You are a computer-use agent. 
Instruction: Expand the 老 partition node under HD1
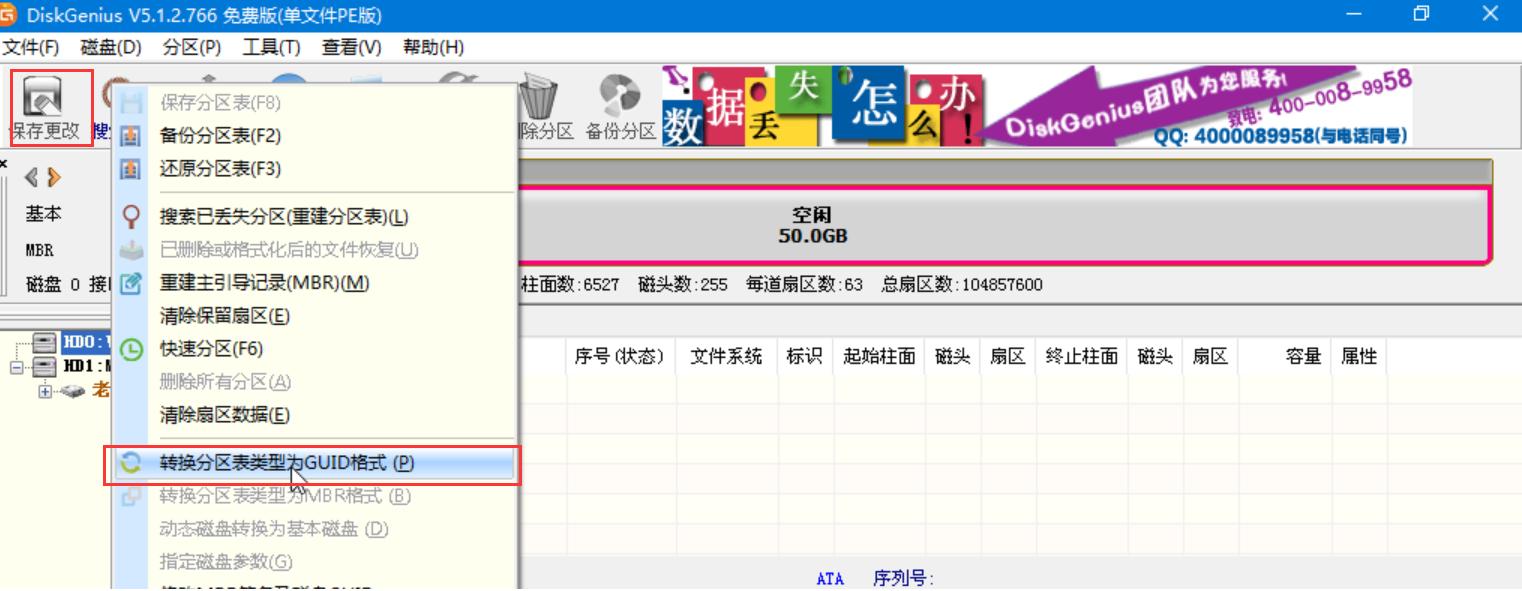pos(45,391)
